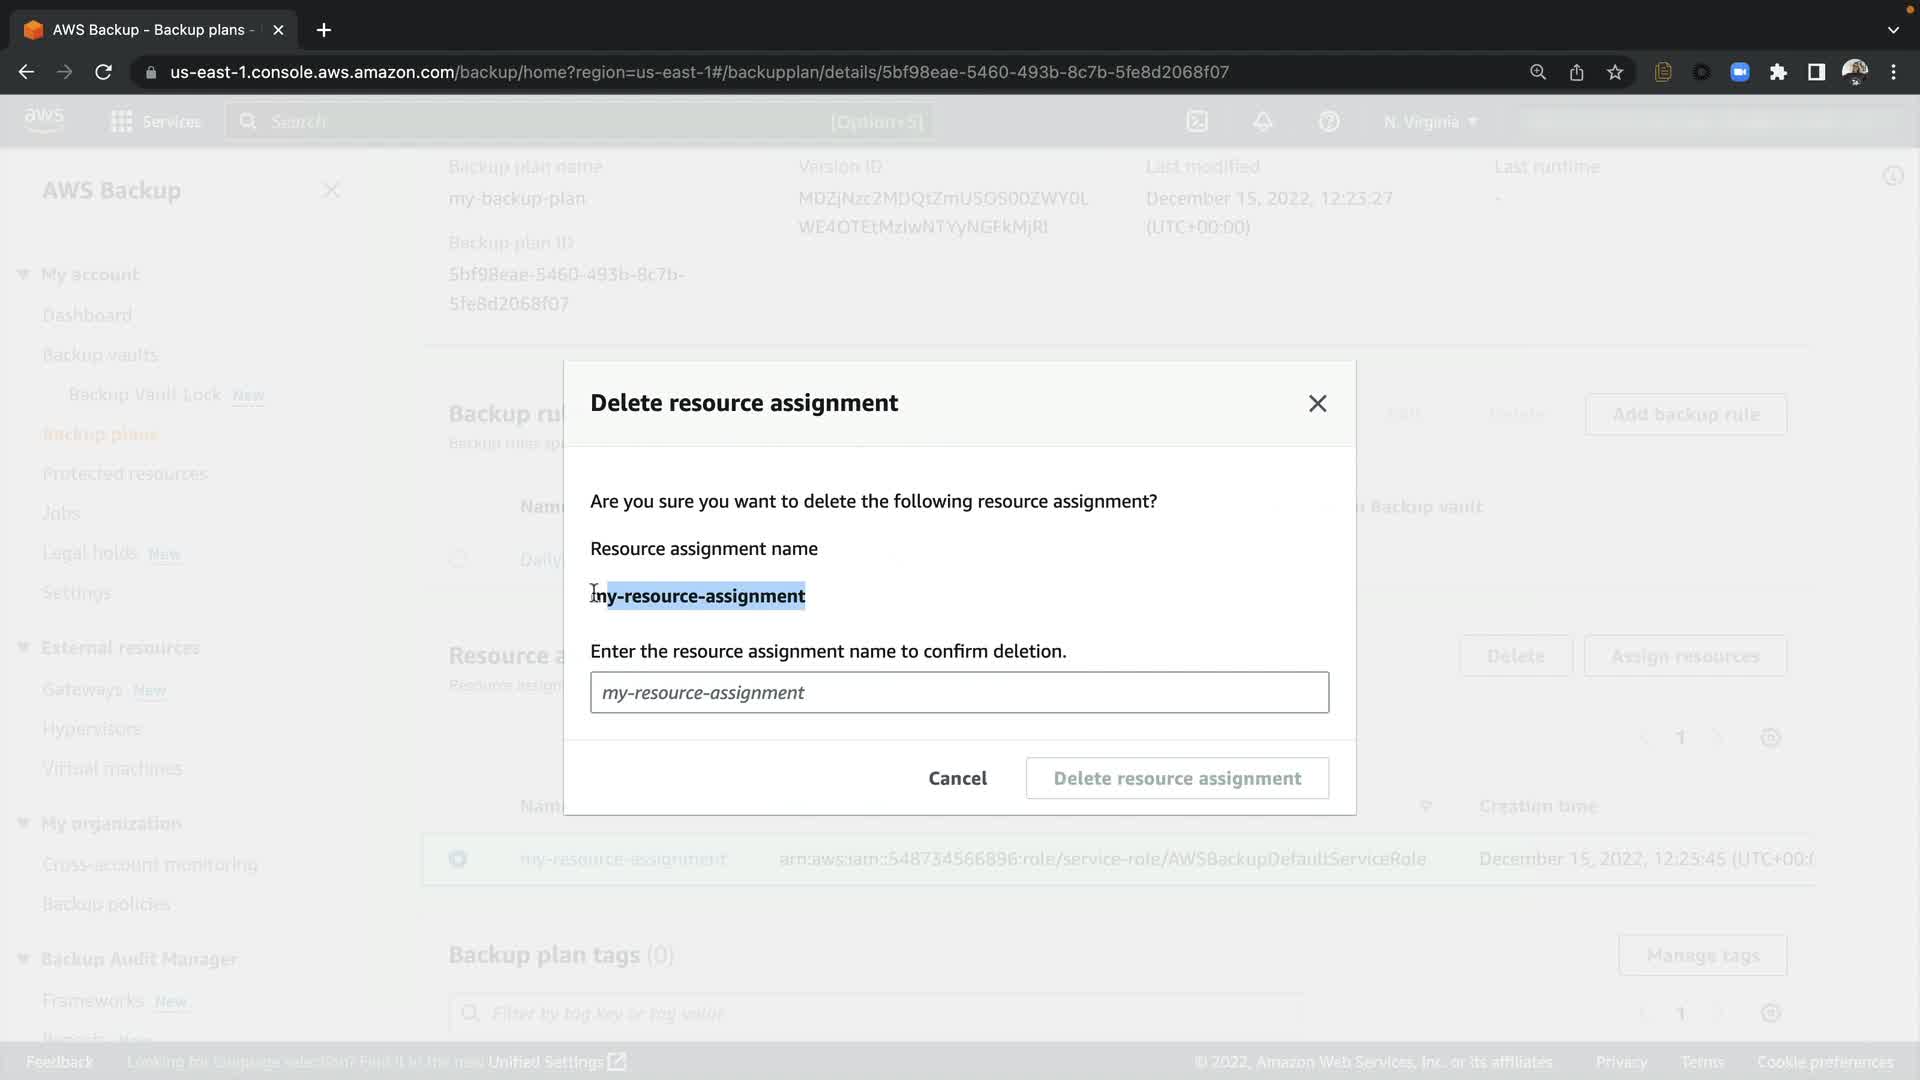Screen dimensions: 1920x1080
Task: Focus the resource assignment name confirmation field
Action: (x=959, y=692)
